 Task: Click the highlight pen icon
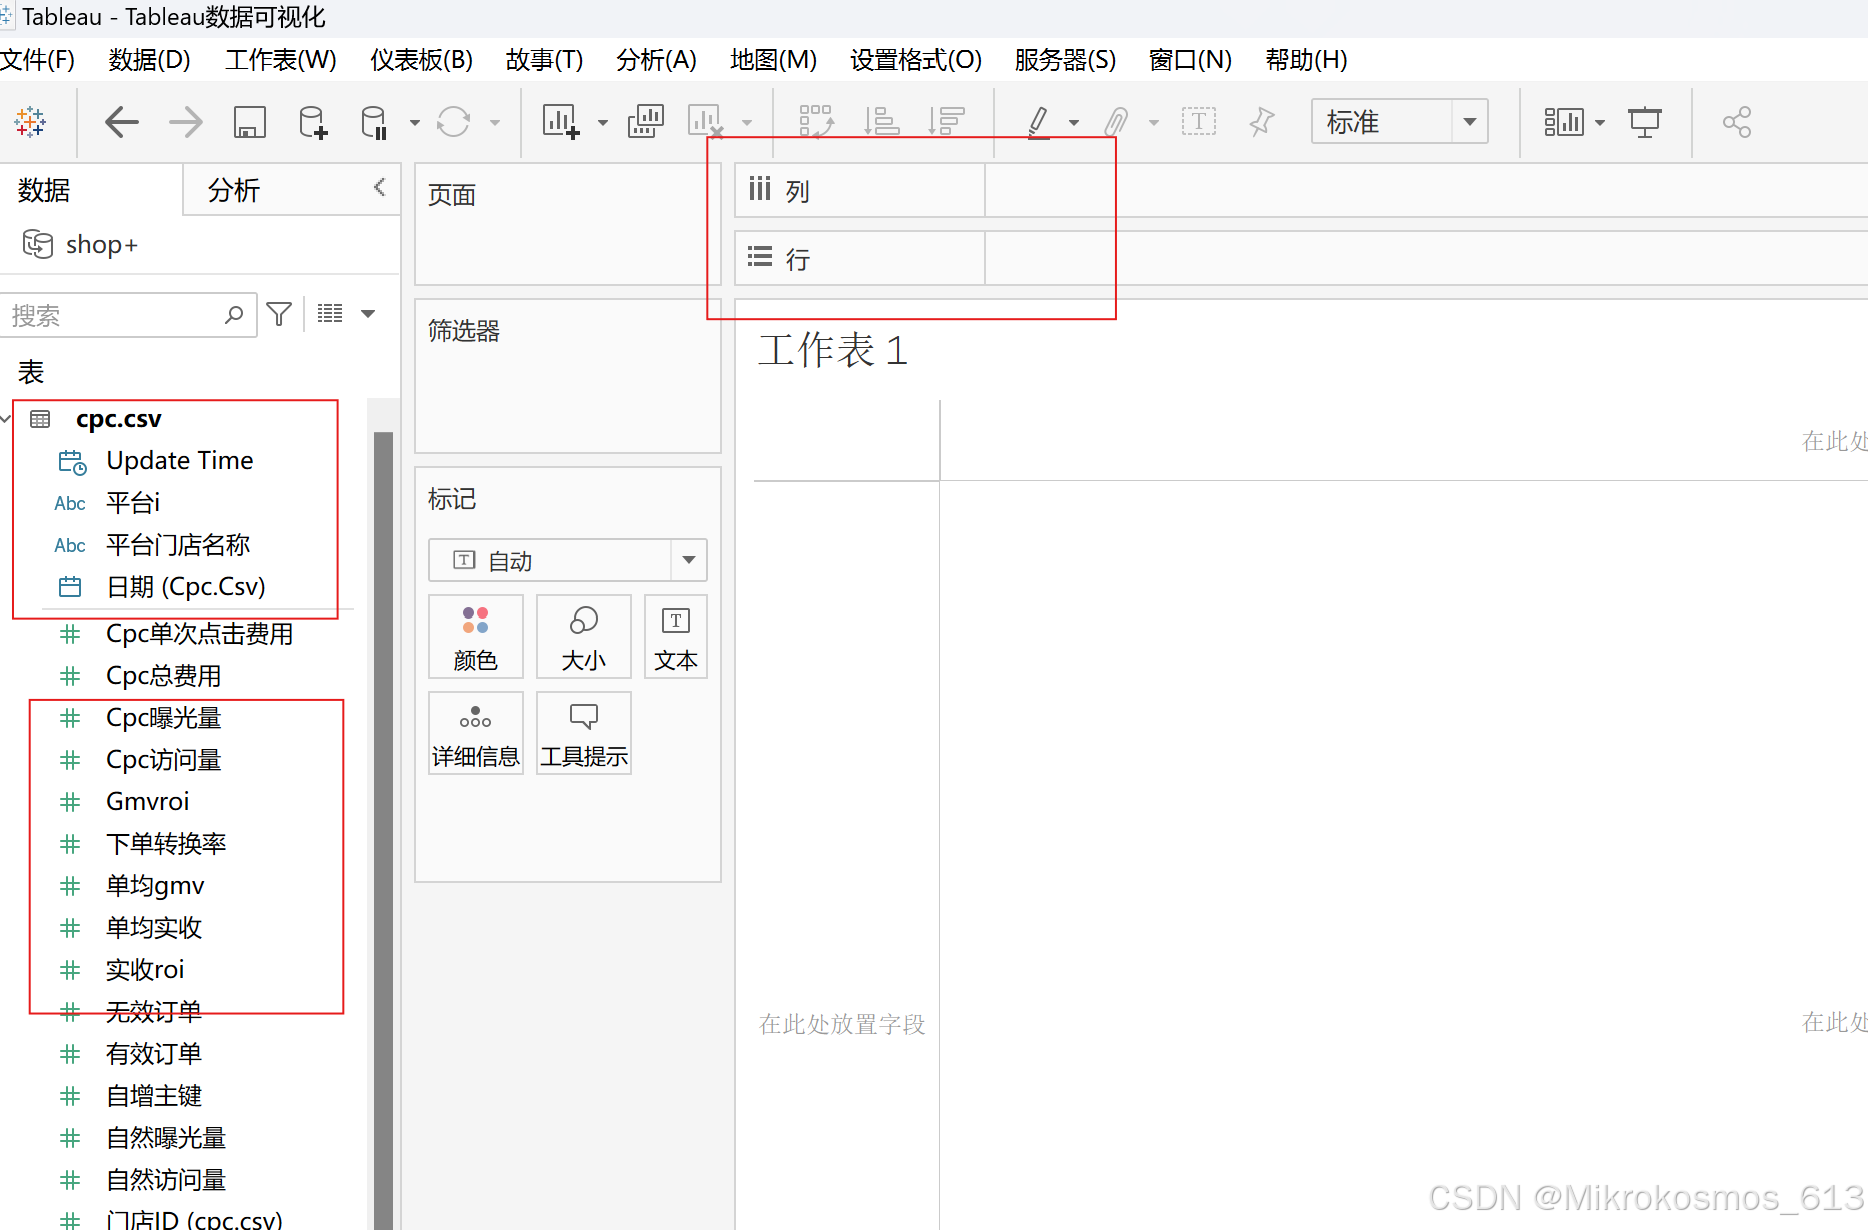coord(1039,122)
